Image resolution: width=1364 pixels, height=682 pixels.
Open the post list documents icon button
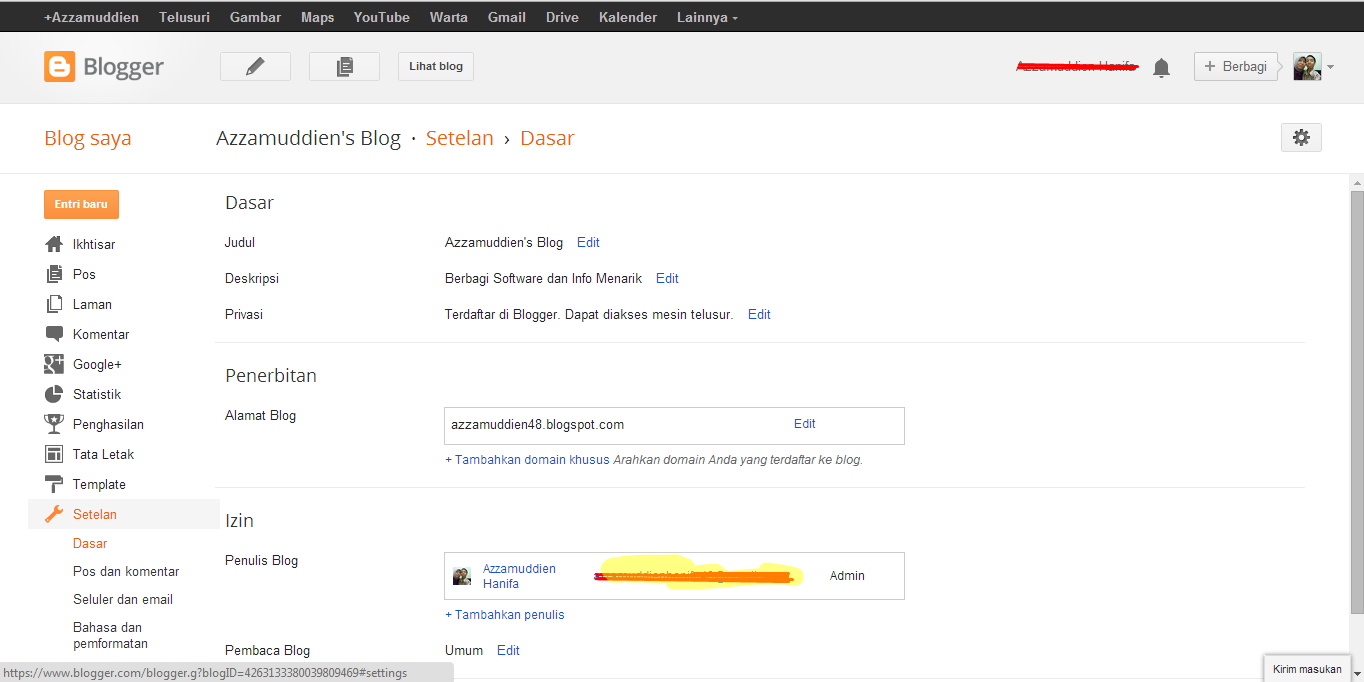tap(344, 66)
